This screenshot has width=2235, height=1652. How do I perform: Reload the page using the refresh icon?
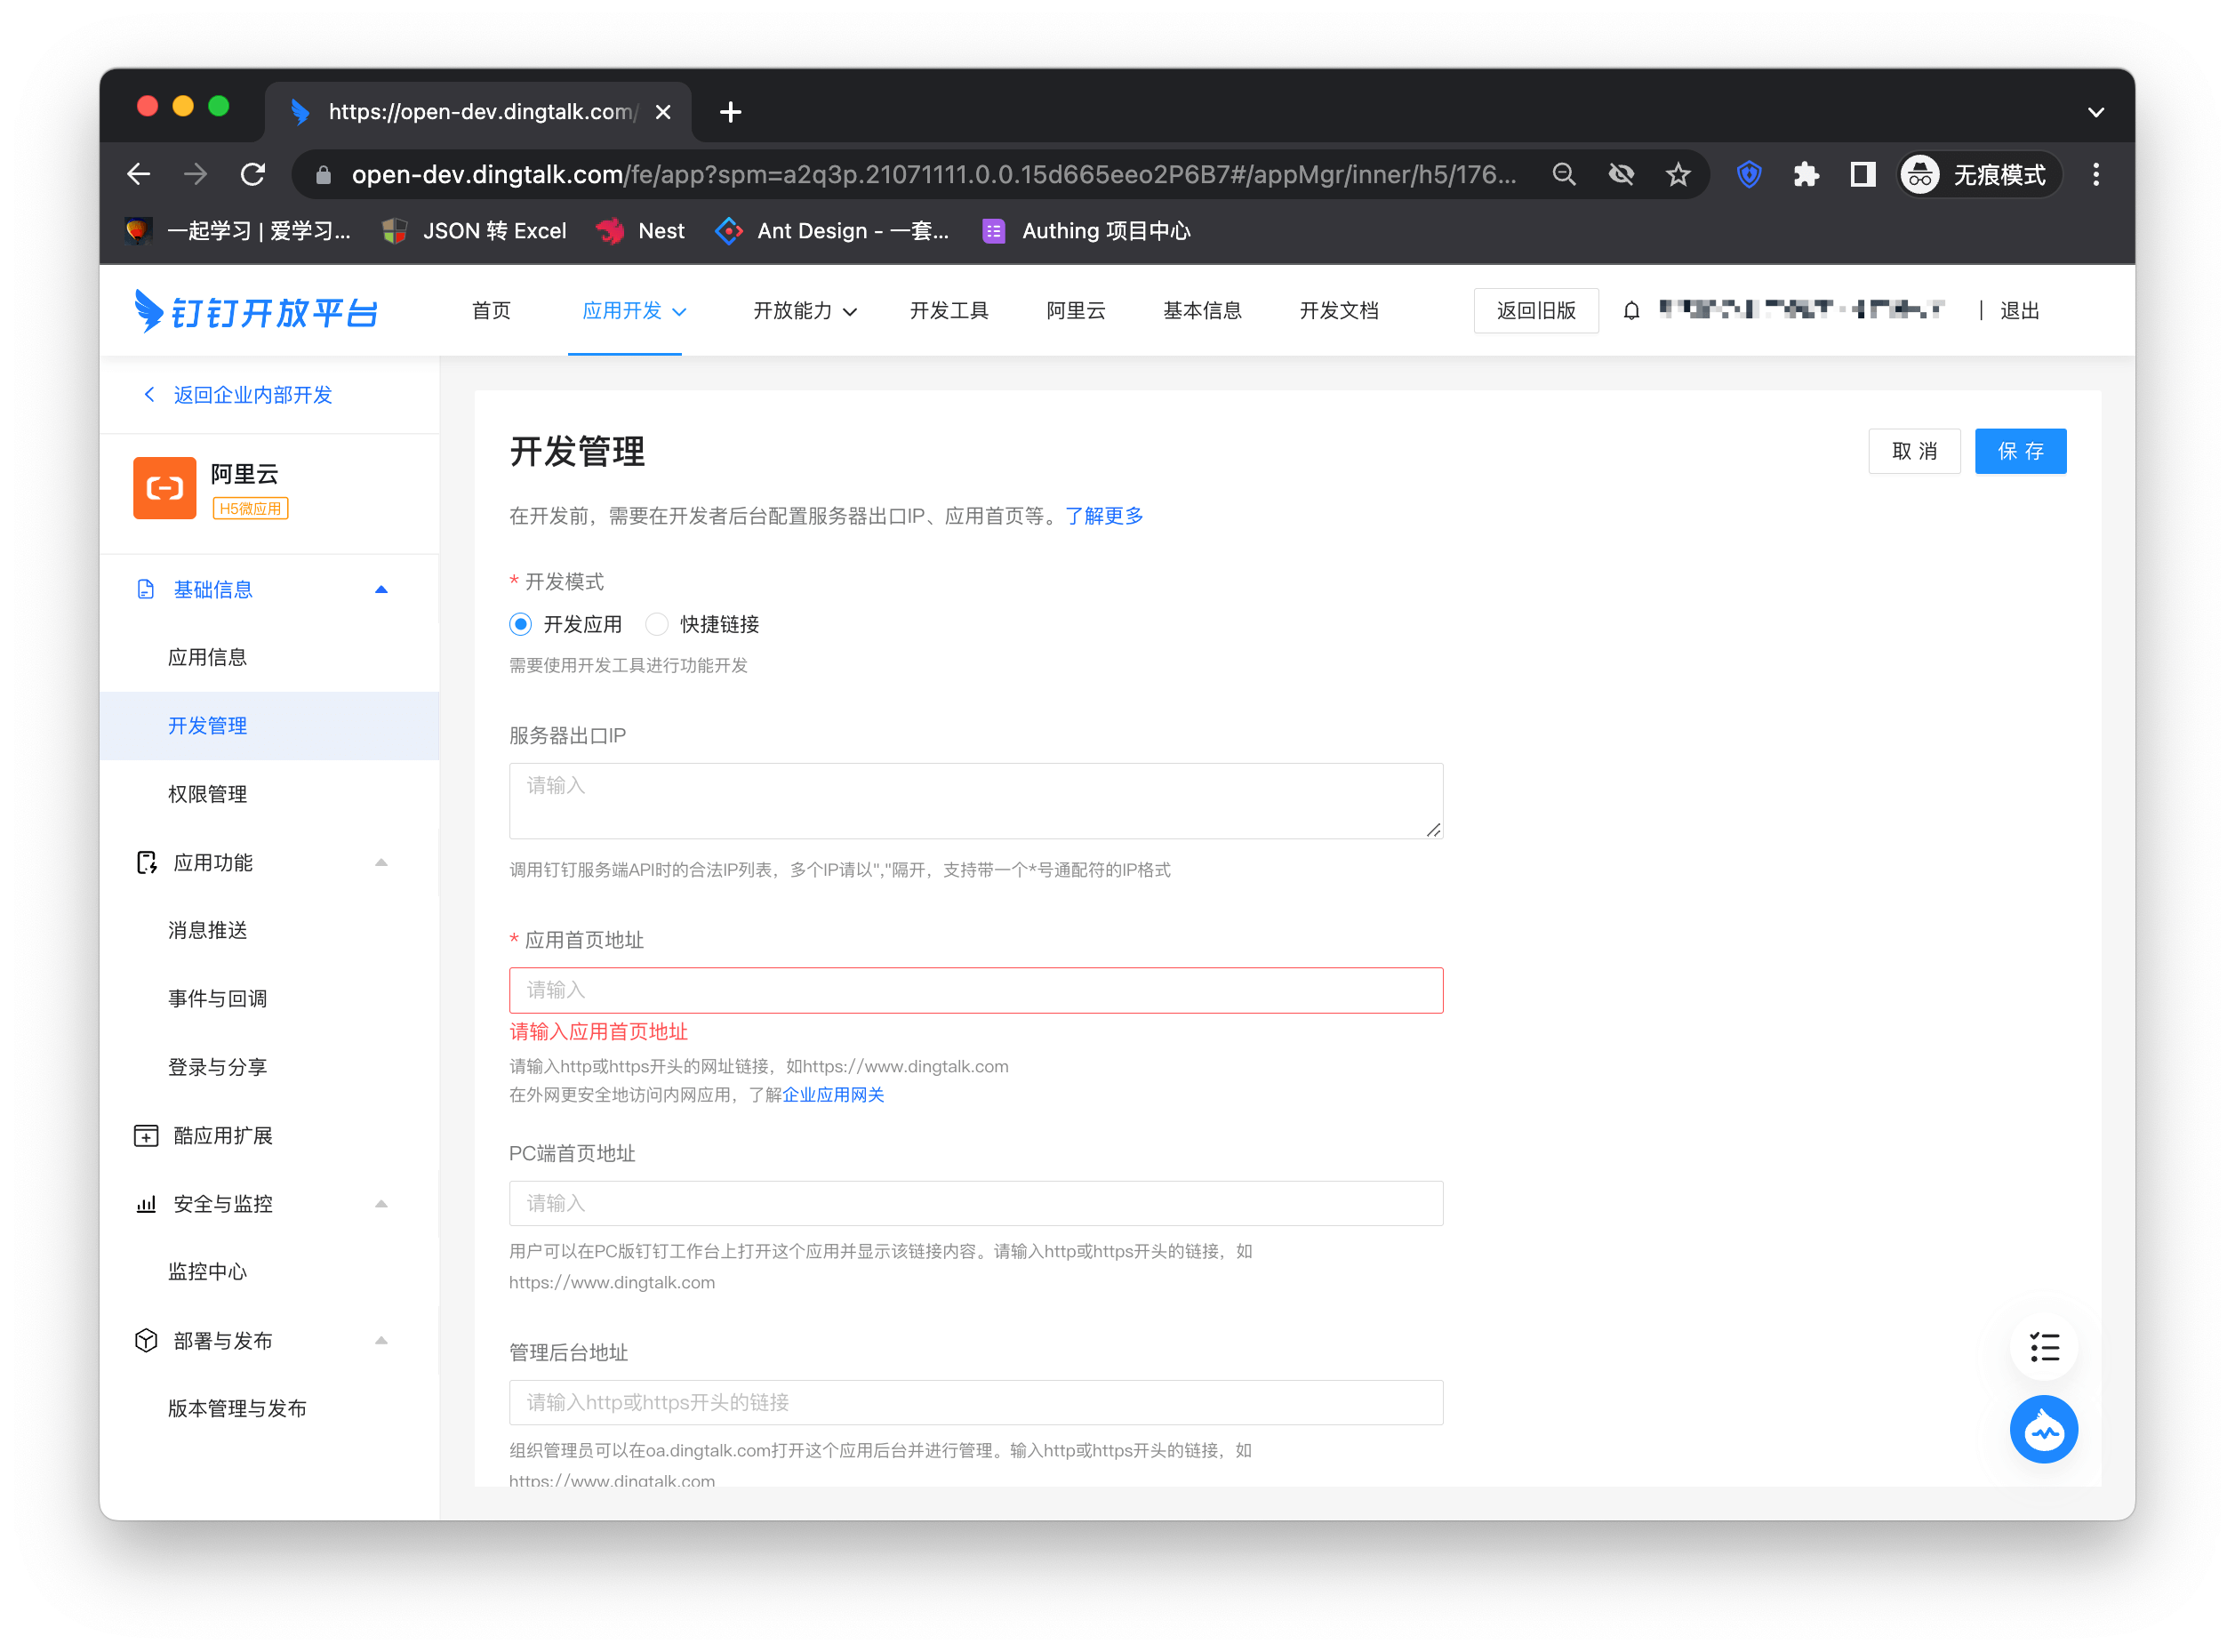[x=253, y=175]
